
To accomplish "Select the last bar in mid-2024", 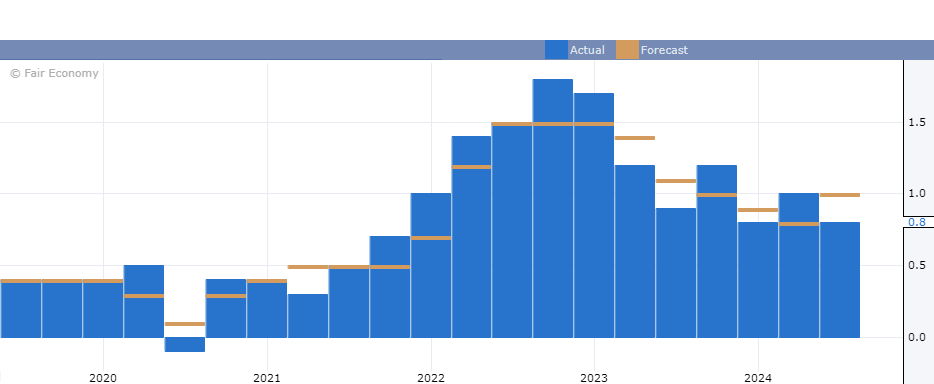I will (840, 280).
